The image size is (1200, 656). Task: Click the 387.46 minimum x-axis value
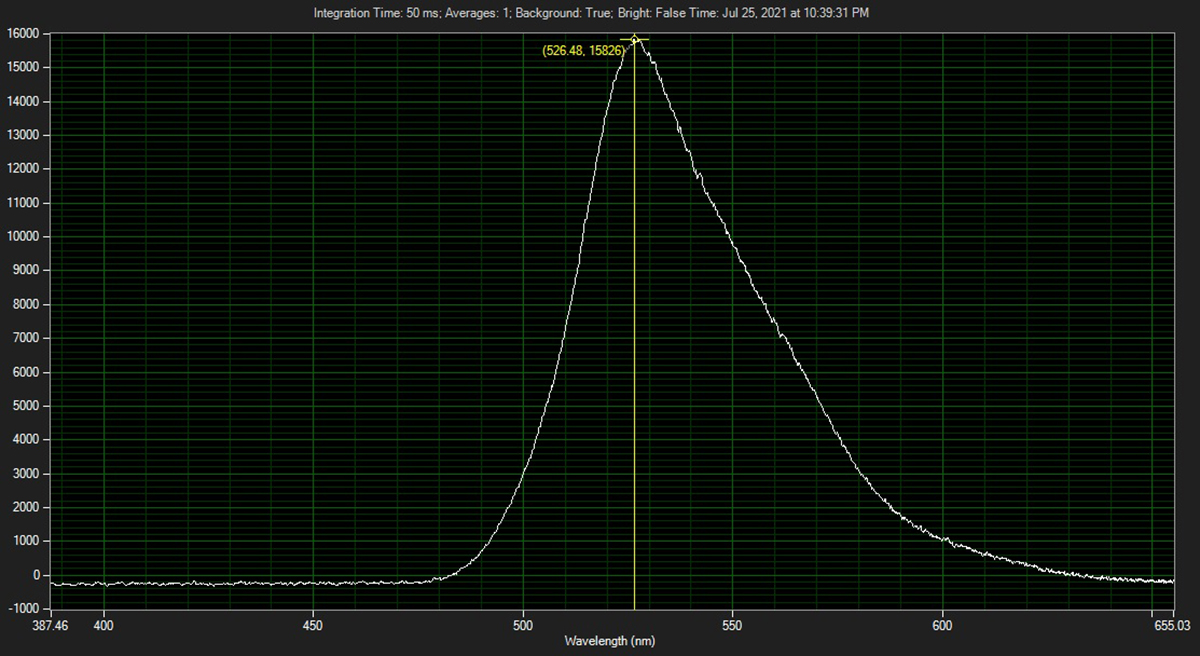pos(50,625)
